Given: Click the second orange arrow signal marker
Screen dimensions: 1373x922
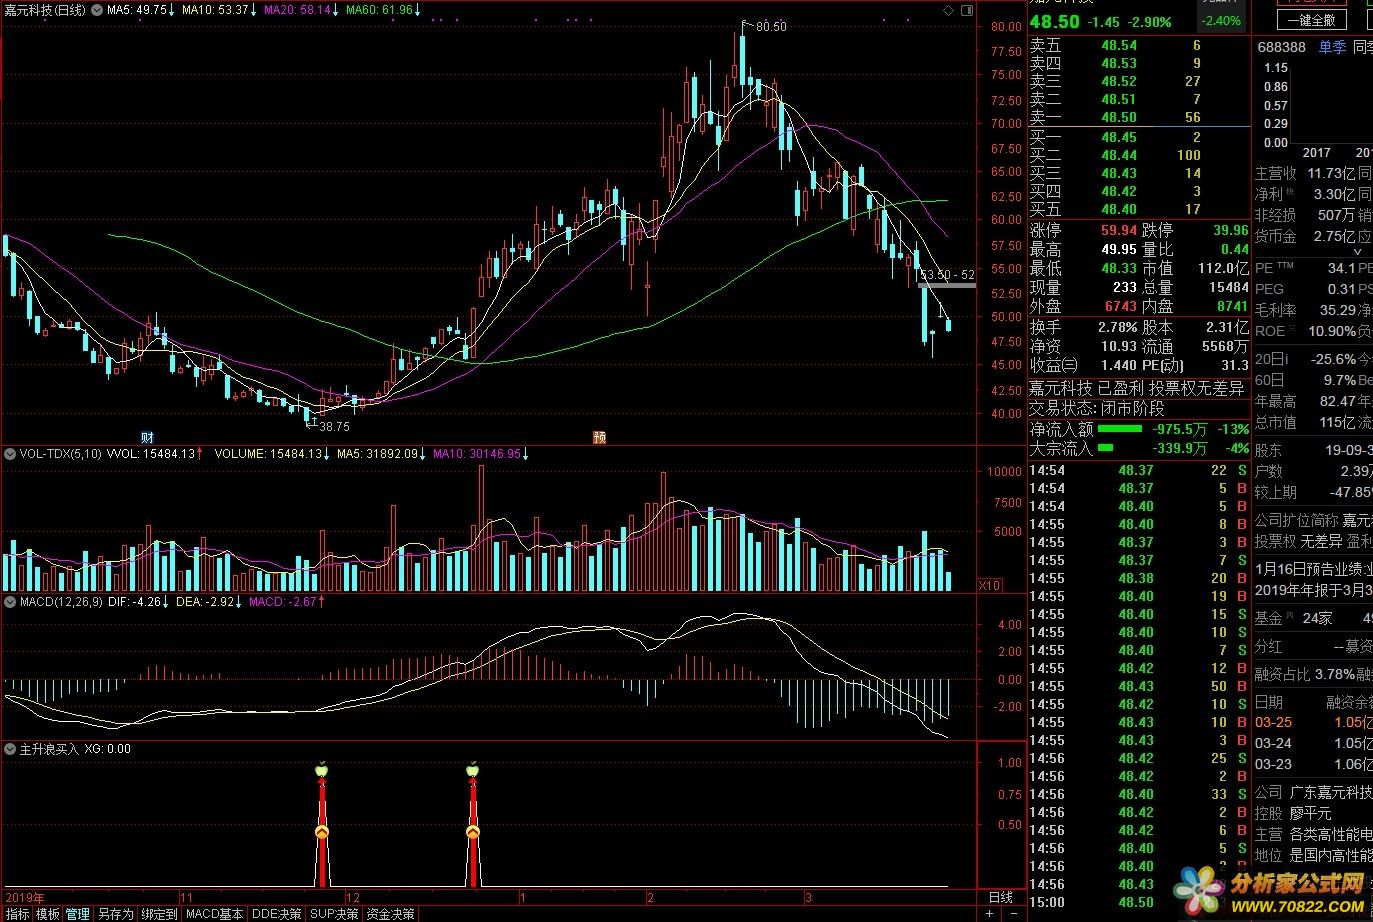Looking at the screenshot, I should 472,832.
